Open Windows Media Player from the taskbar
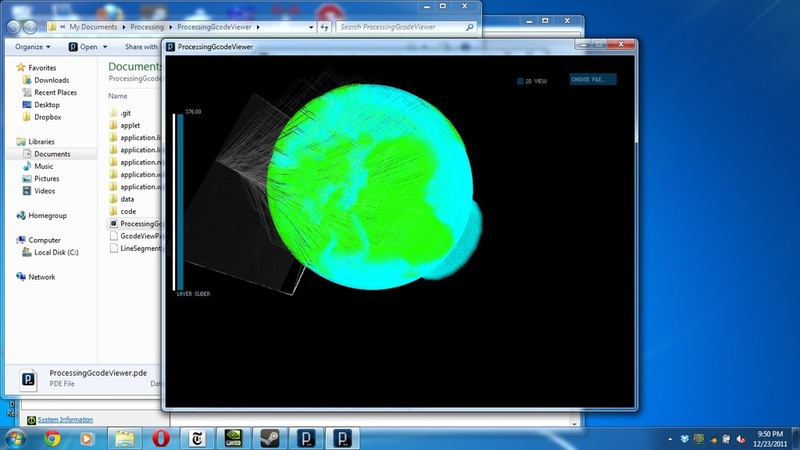This screenshot has width=800, height=450. [87, 439]
